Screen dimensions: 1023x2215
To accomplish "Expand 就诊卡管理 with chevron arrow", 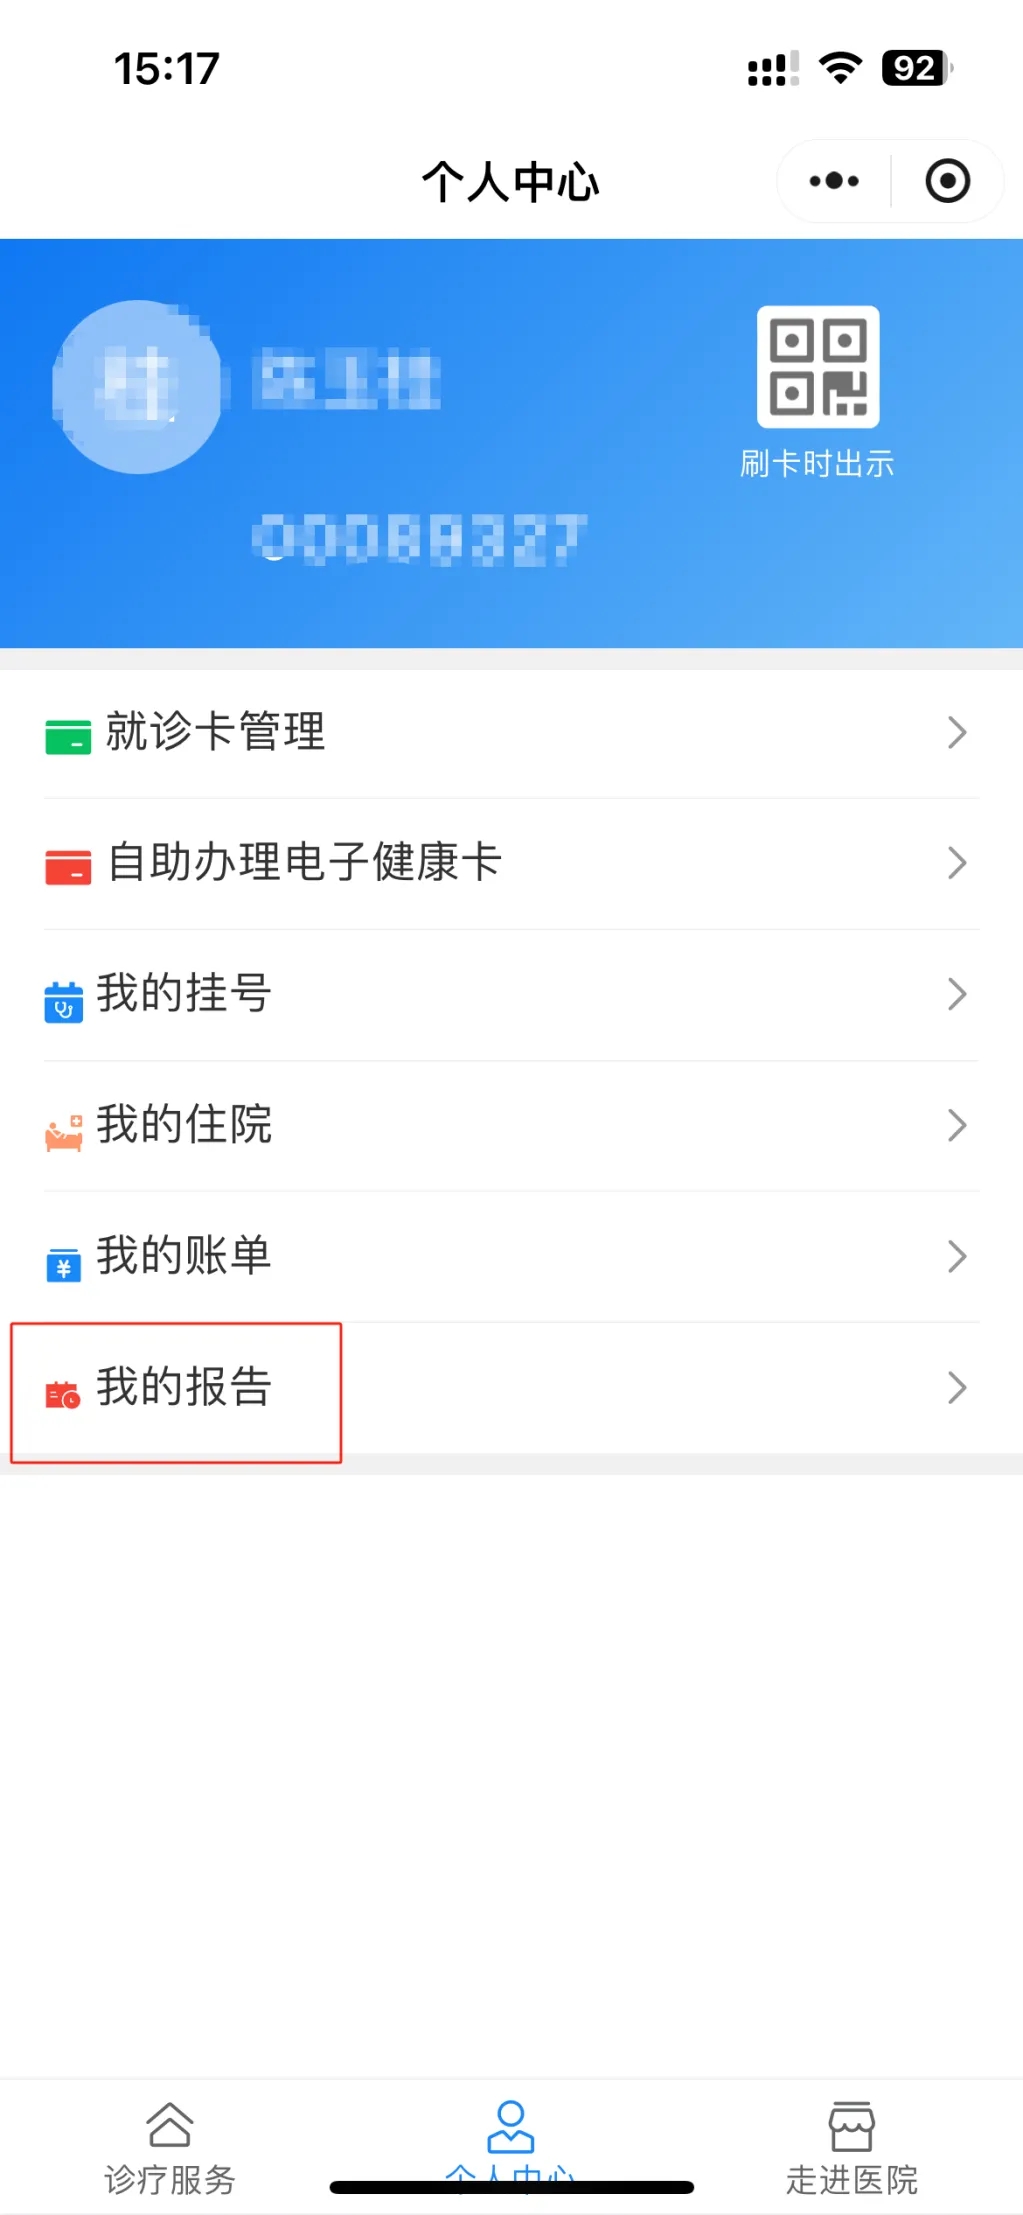I will 956,733.
